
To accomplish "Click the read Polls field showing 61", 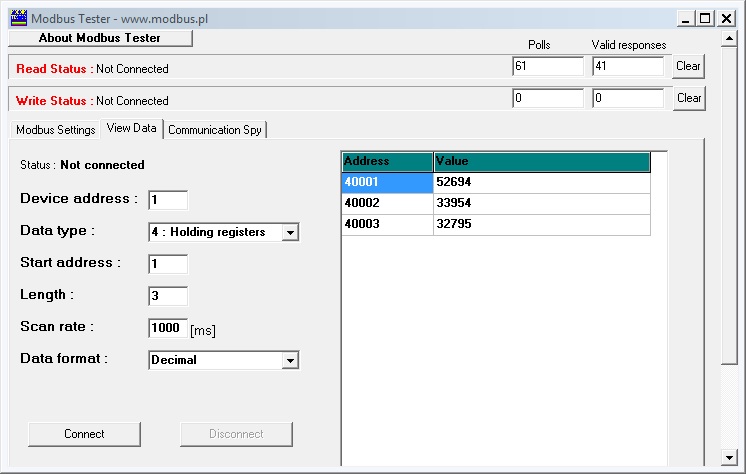I will point(548,66).
